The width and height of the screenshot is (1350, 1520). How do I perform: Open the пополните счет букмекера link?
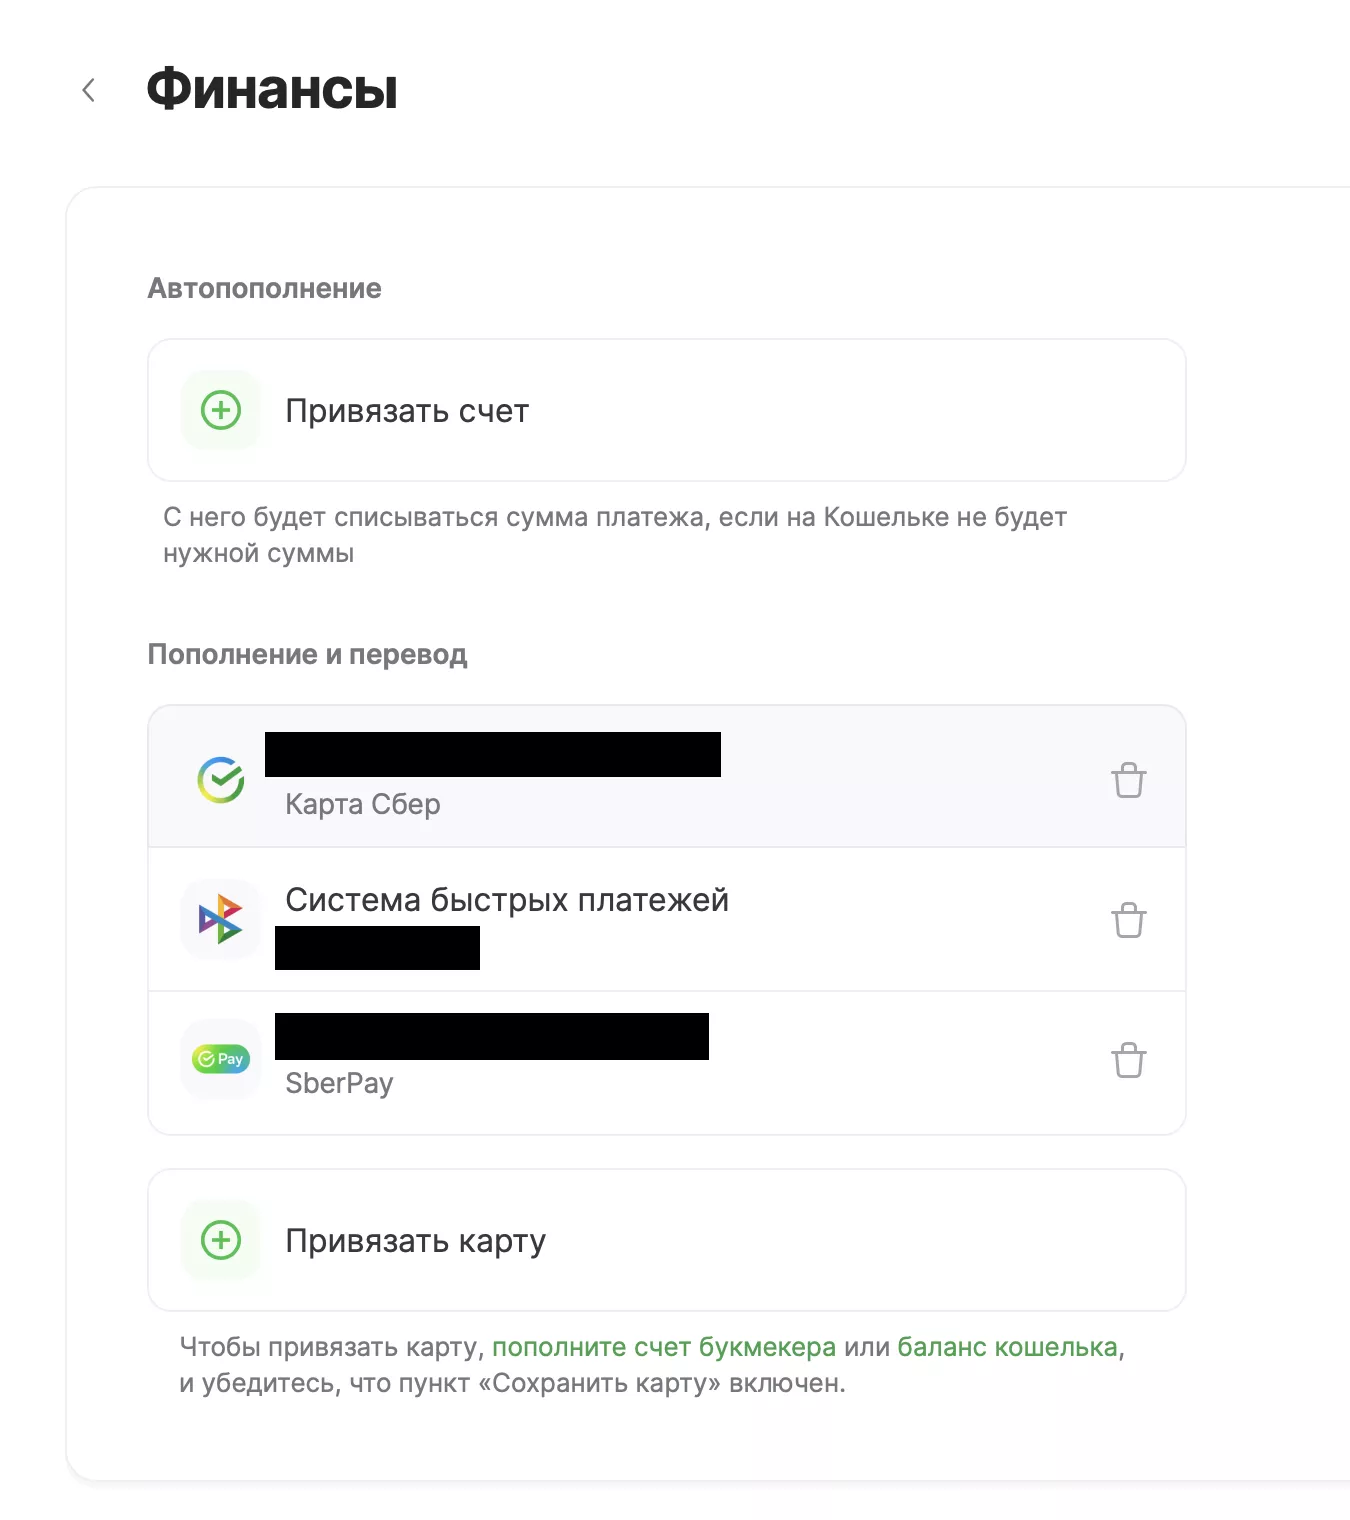click(663, 1347)
